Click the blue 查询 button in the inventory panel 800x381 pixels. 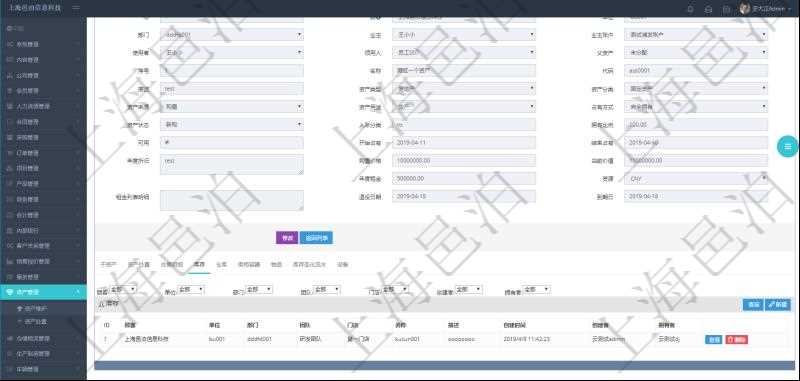(753, 304)
